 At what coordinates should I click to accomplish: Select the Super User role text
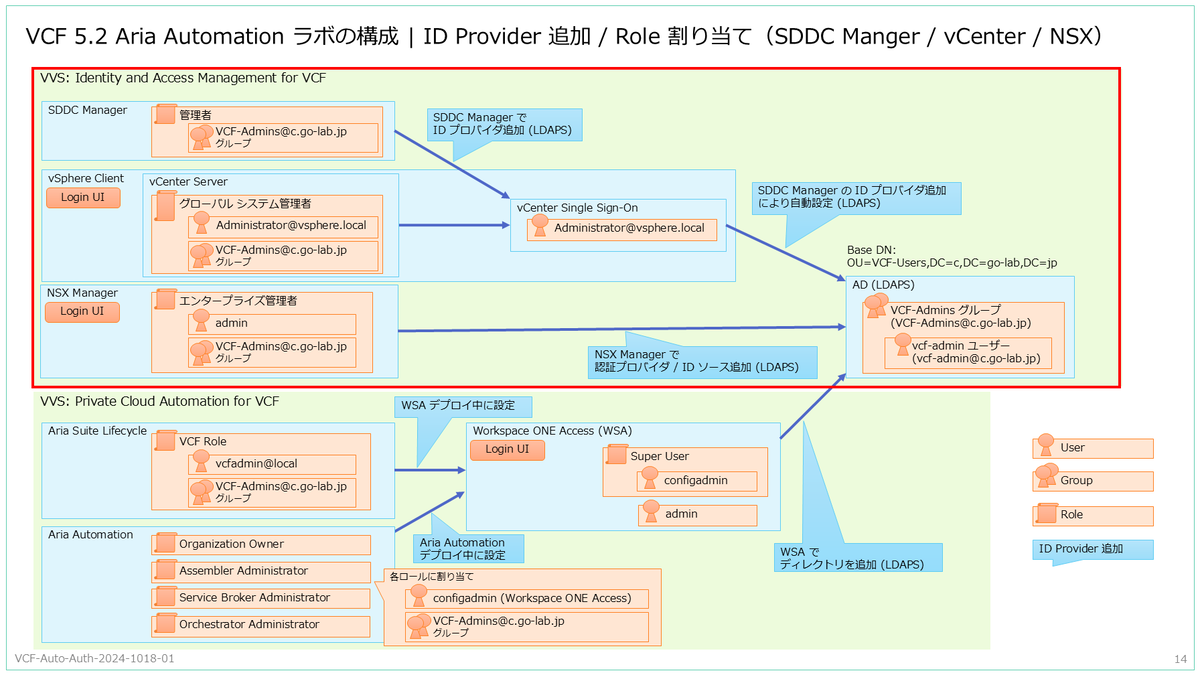coord(660,456)
